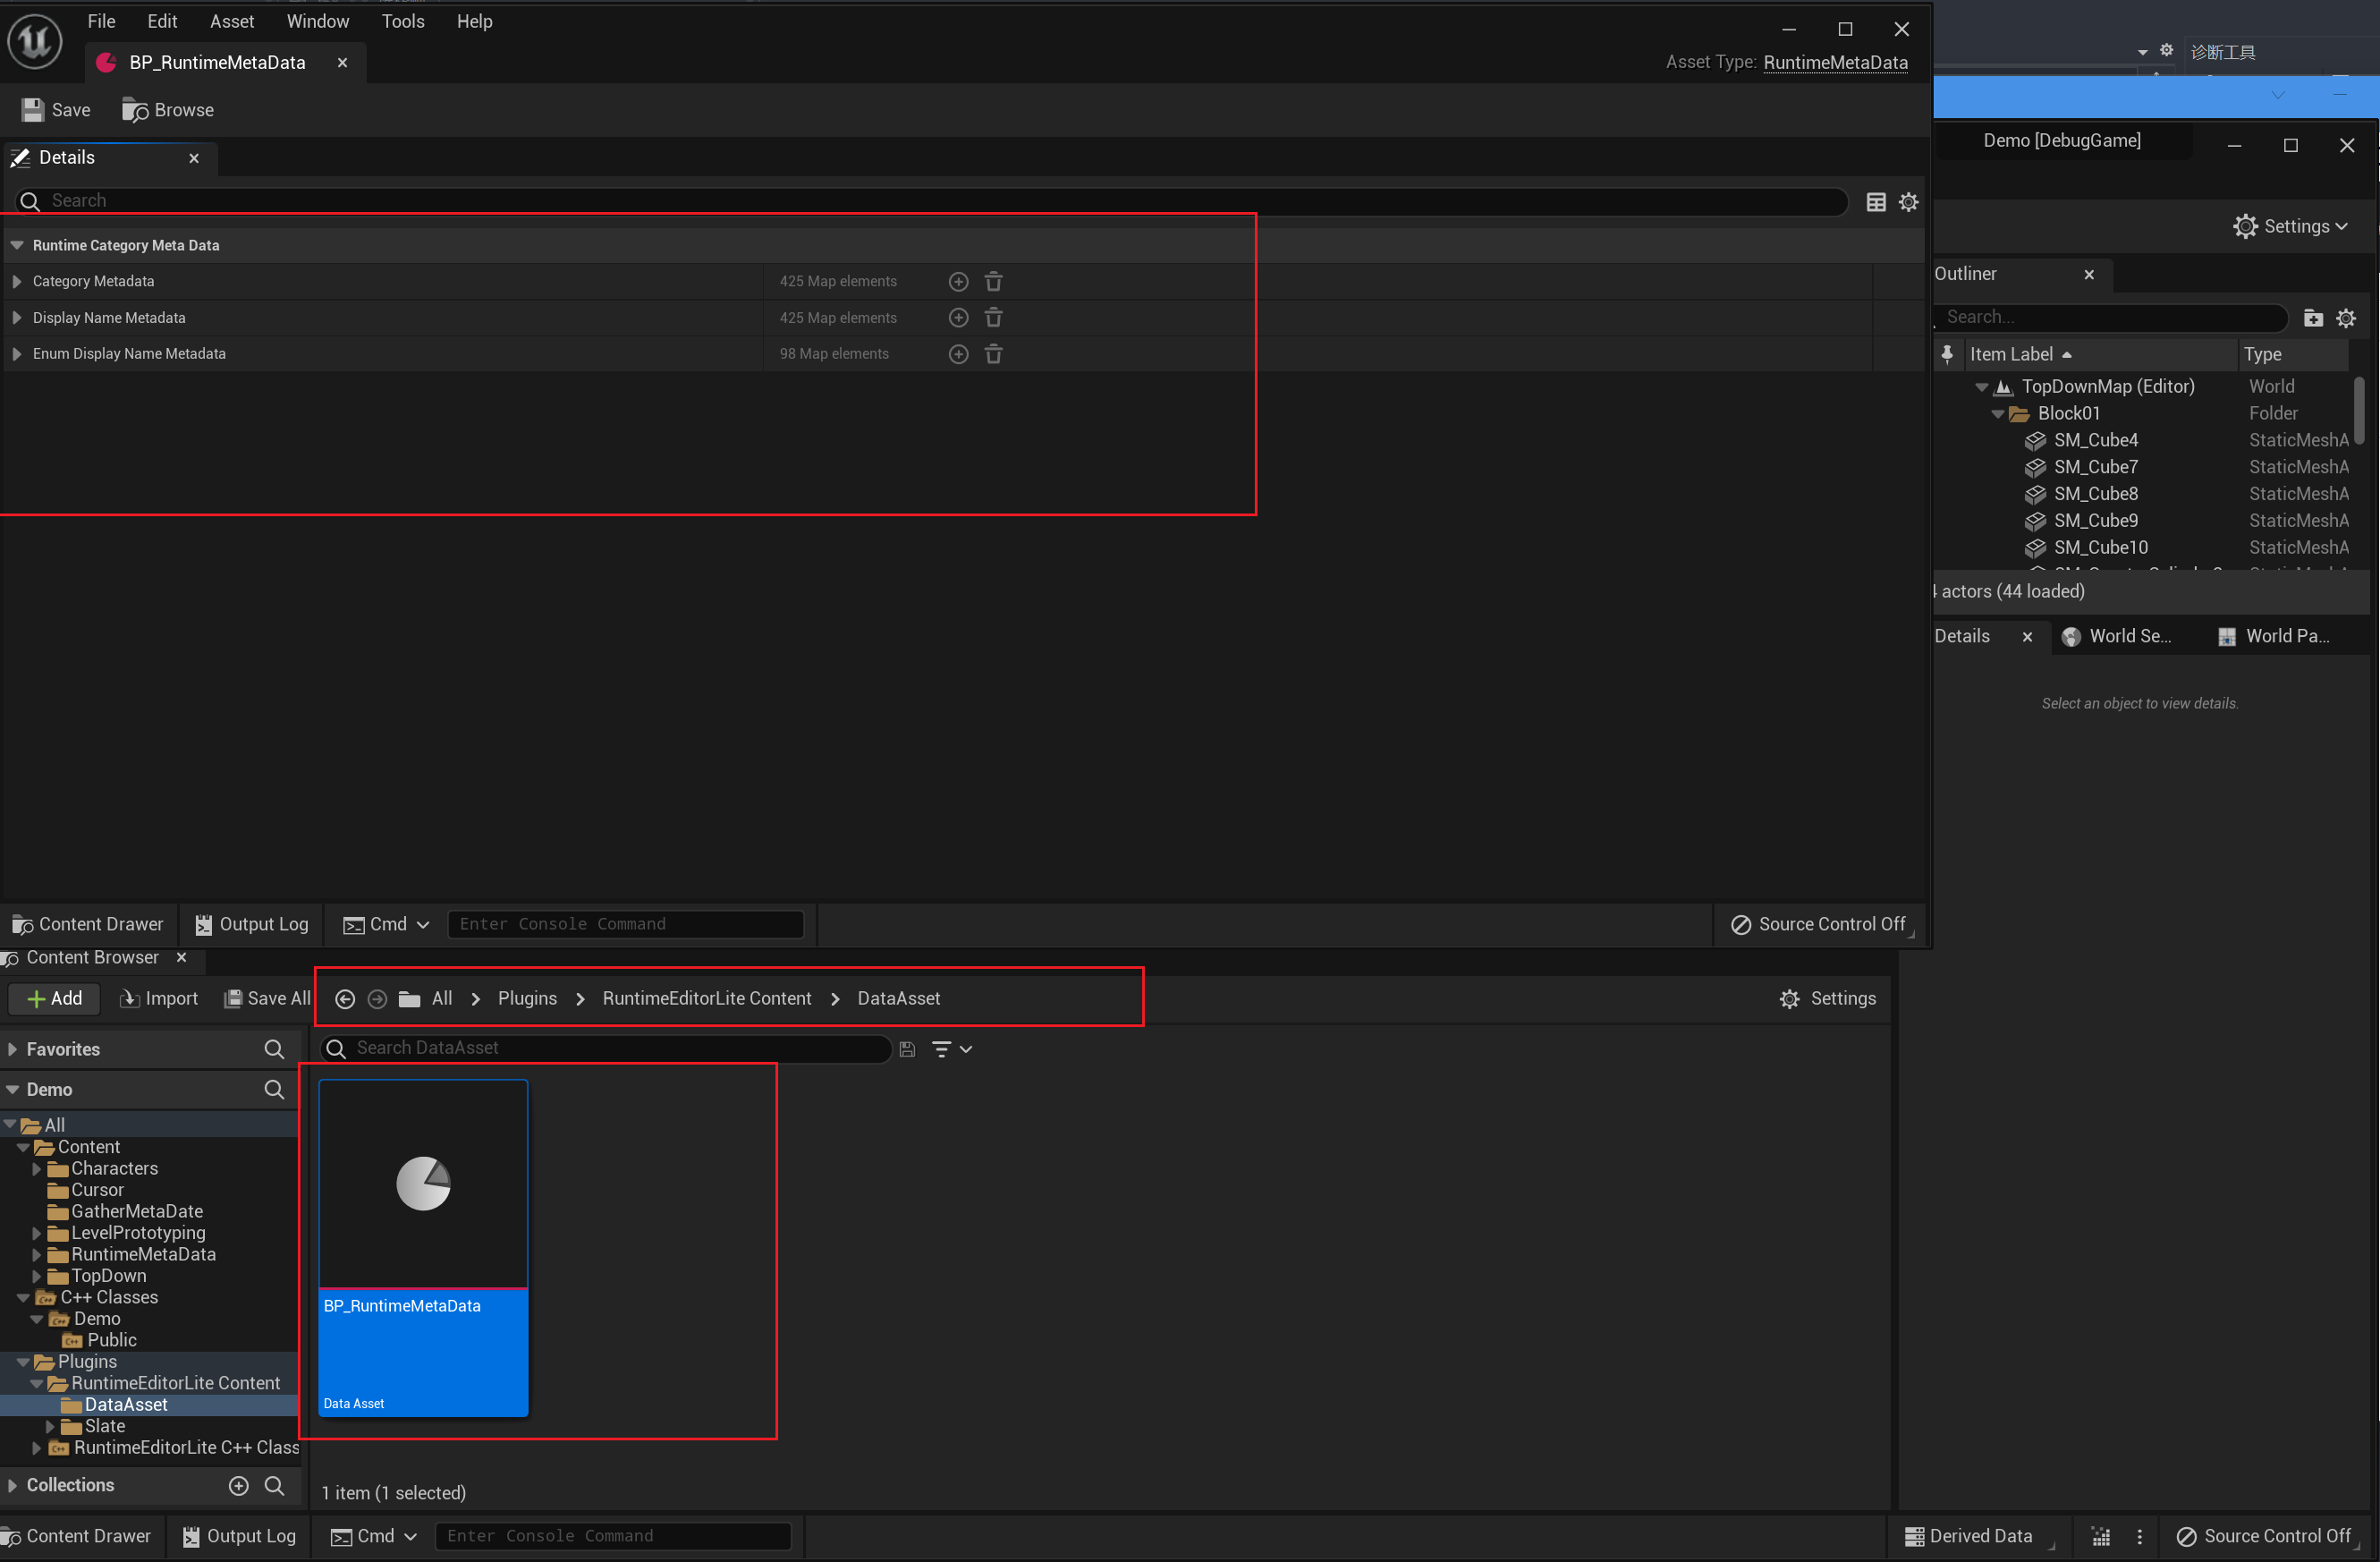Open the Cmd console type dropdown
Viewport: 2380px width, 1562px height.
tap(424, 924)
